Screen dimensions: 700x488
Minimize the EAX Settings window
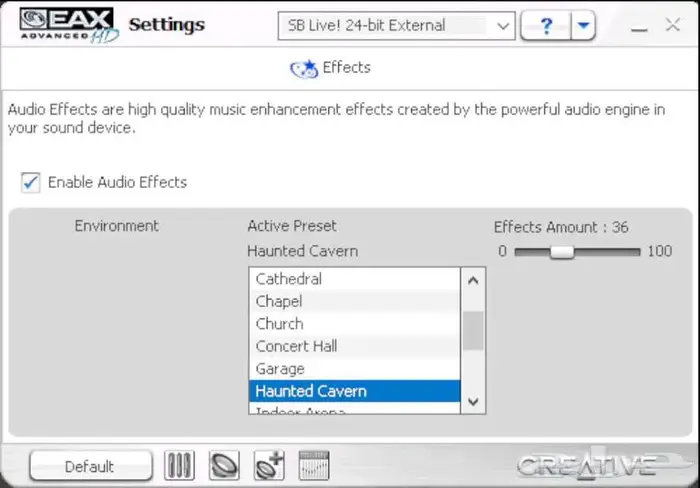coord(638,26)
